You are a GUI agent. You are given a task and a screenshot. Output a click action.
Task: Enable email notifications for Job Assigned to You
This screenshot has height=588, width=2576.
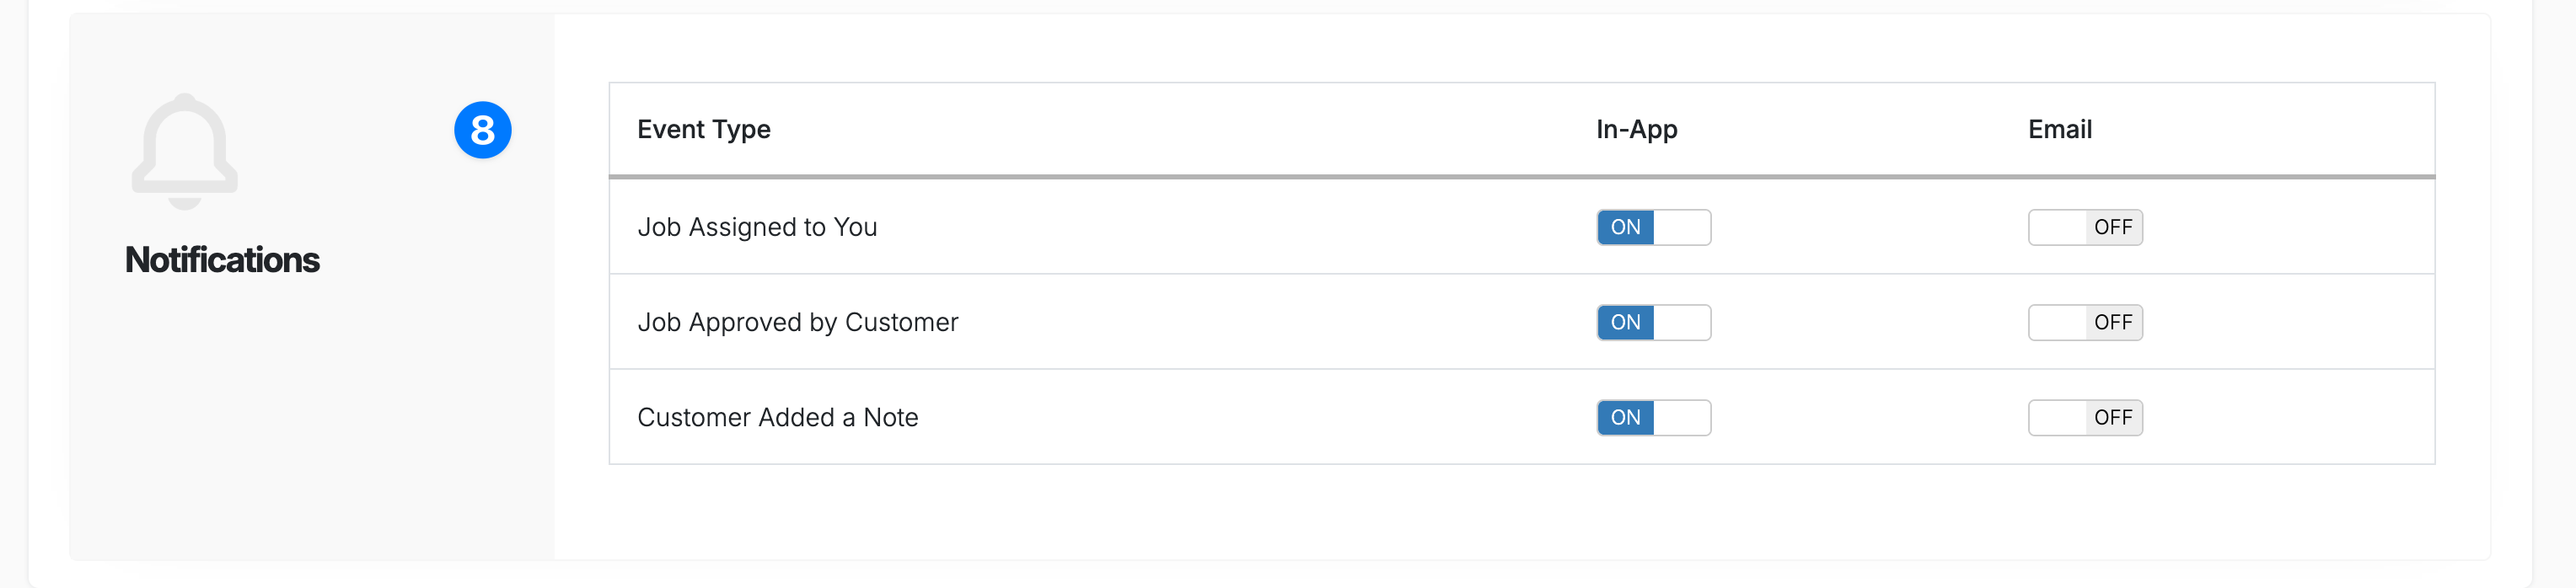[x=2085, y=227]
